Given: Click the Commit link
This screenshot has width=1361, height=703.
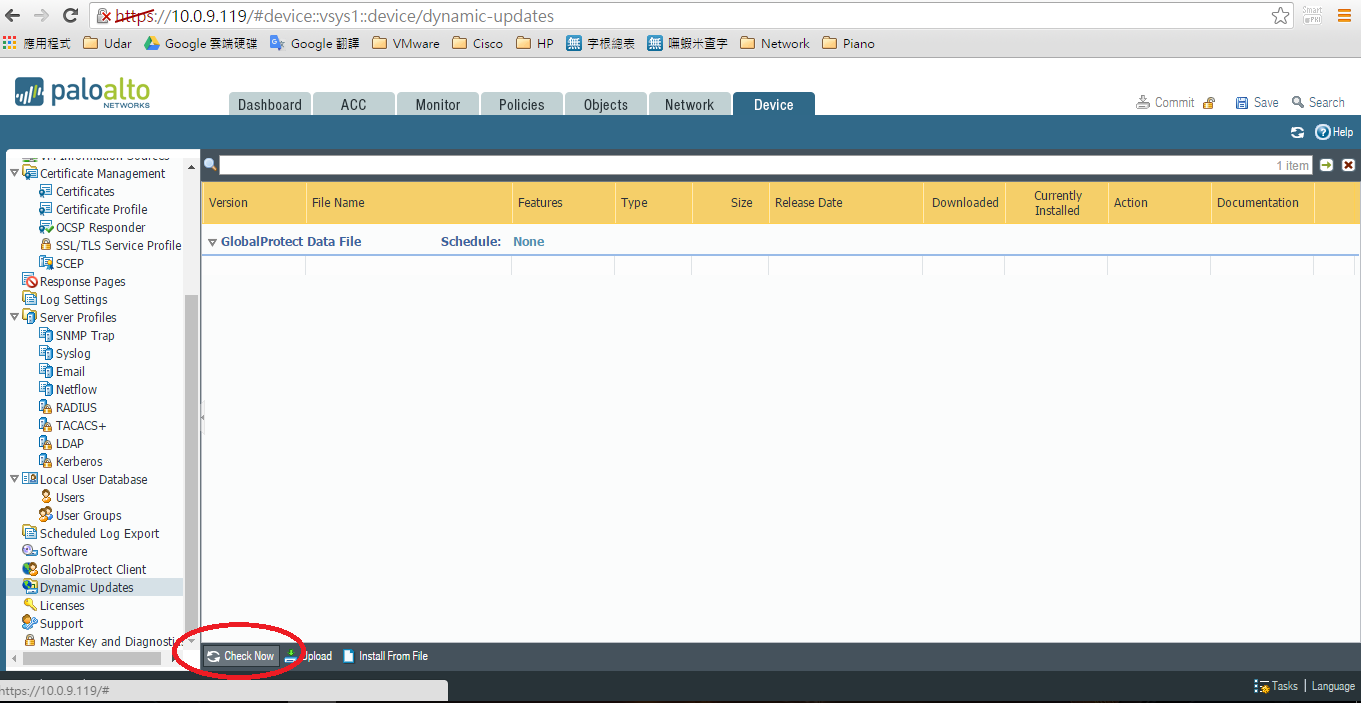Looking at the screenshot, I should coord(1165,102).
